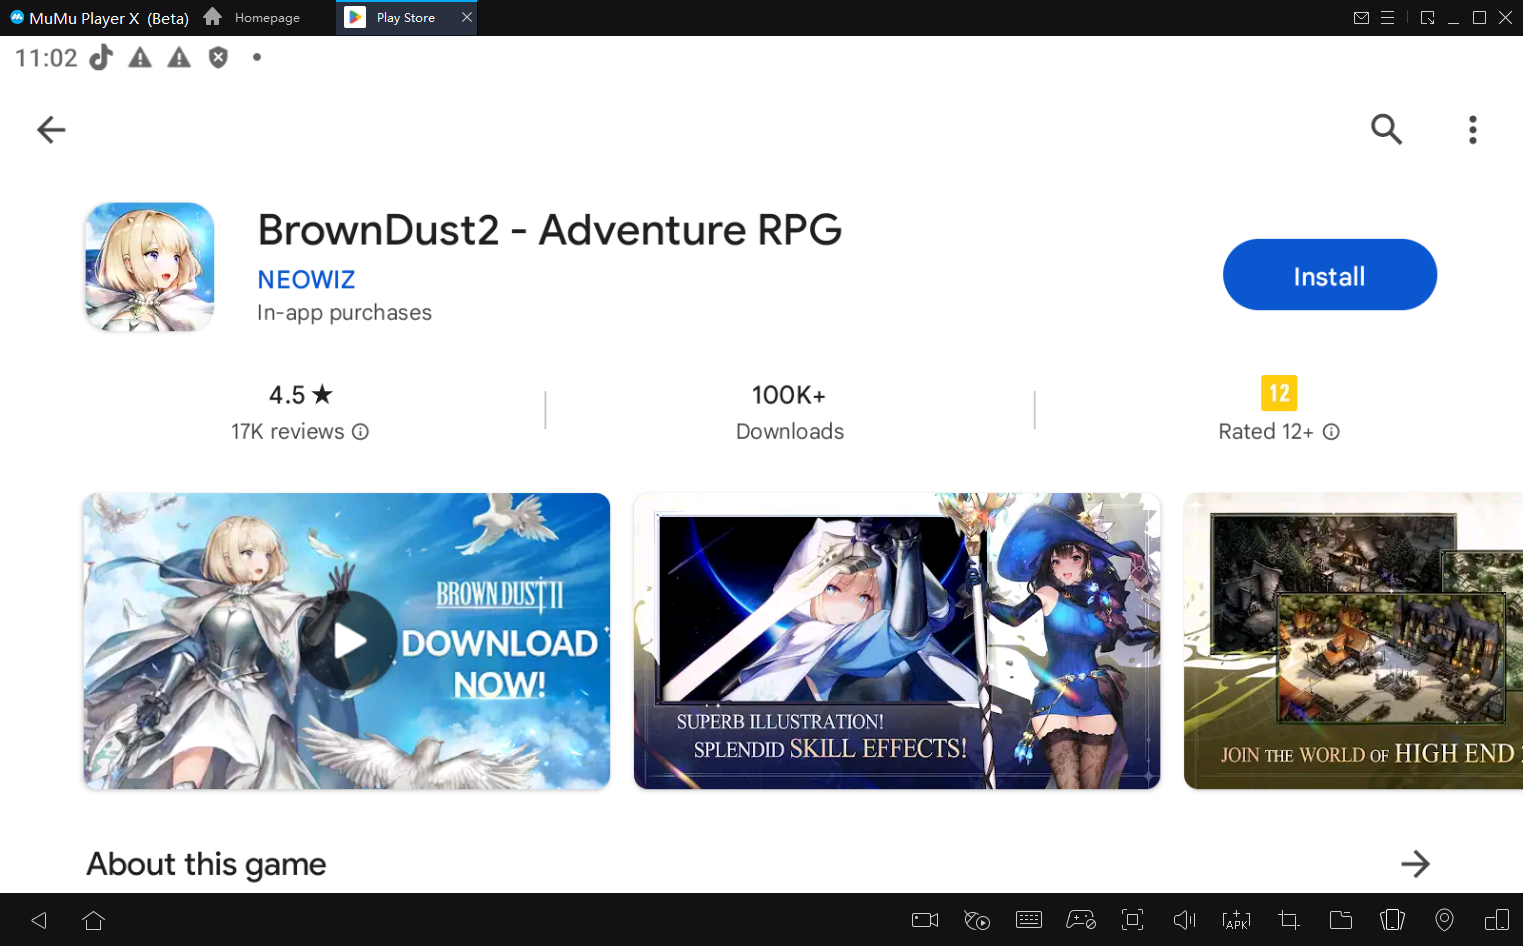1523x946 pixels.
Task: Open the gamepad settings icon
Action: (x=1080, y=920)
